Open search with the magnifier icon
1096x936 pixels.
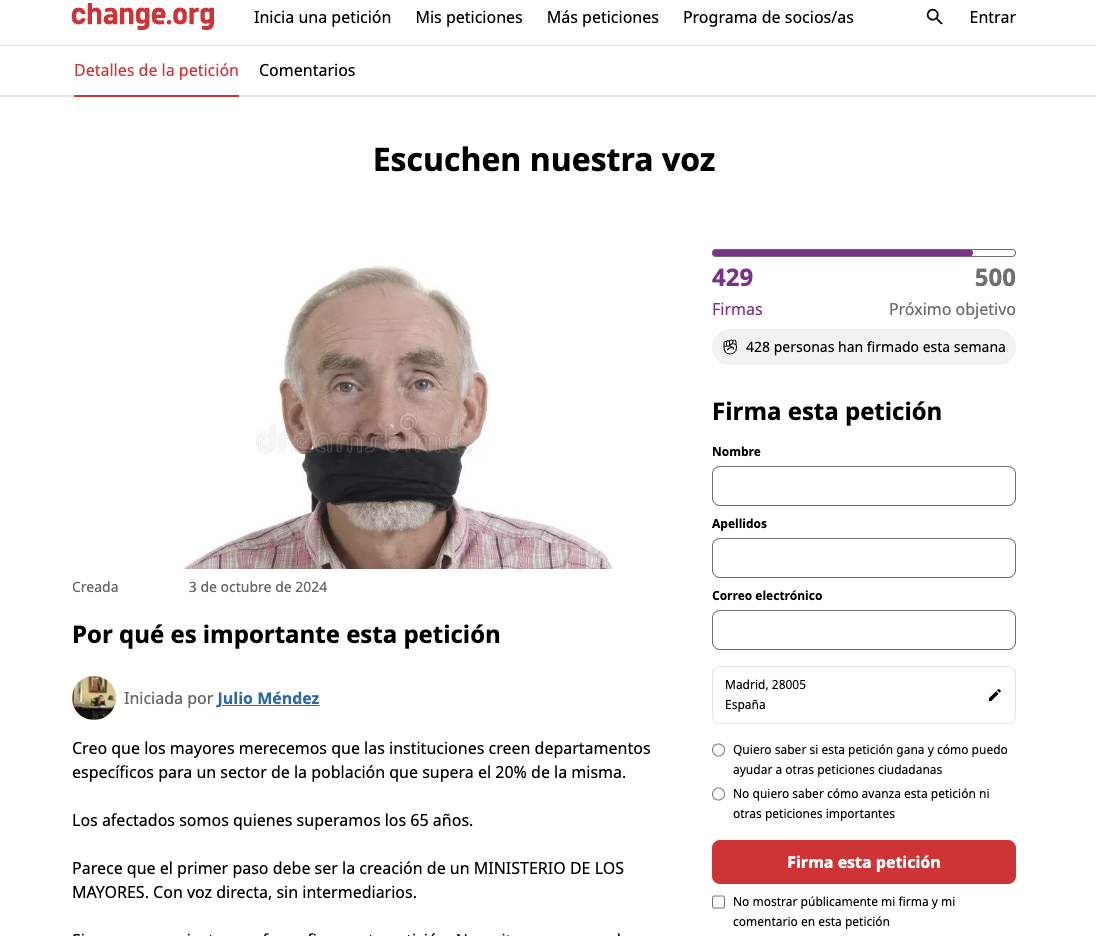pos(934,17)
